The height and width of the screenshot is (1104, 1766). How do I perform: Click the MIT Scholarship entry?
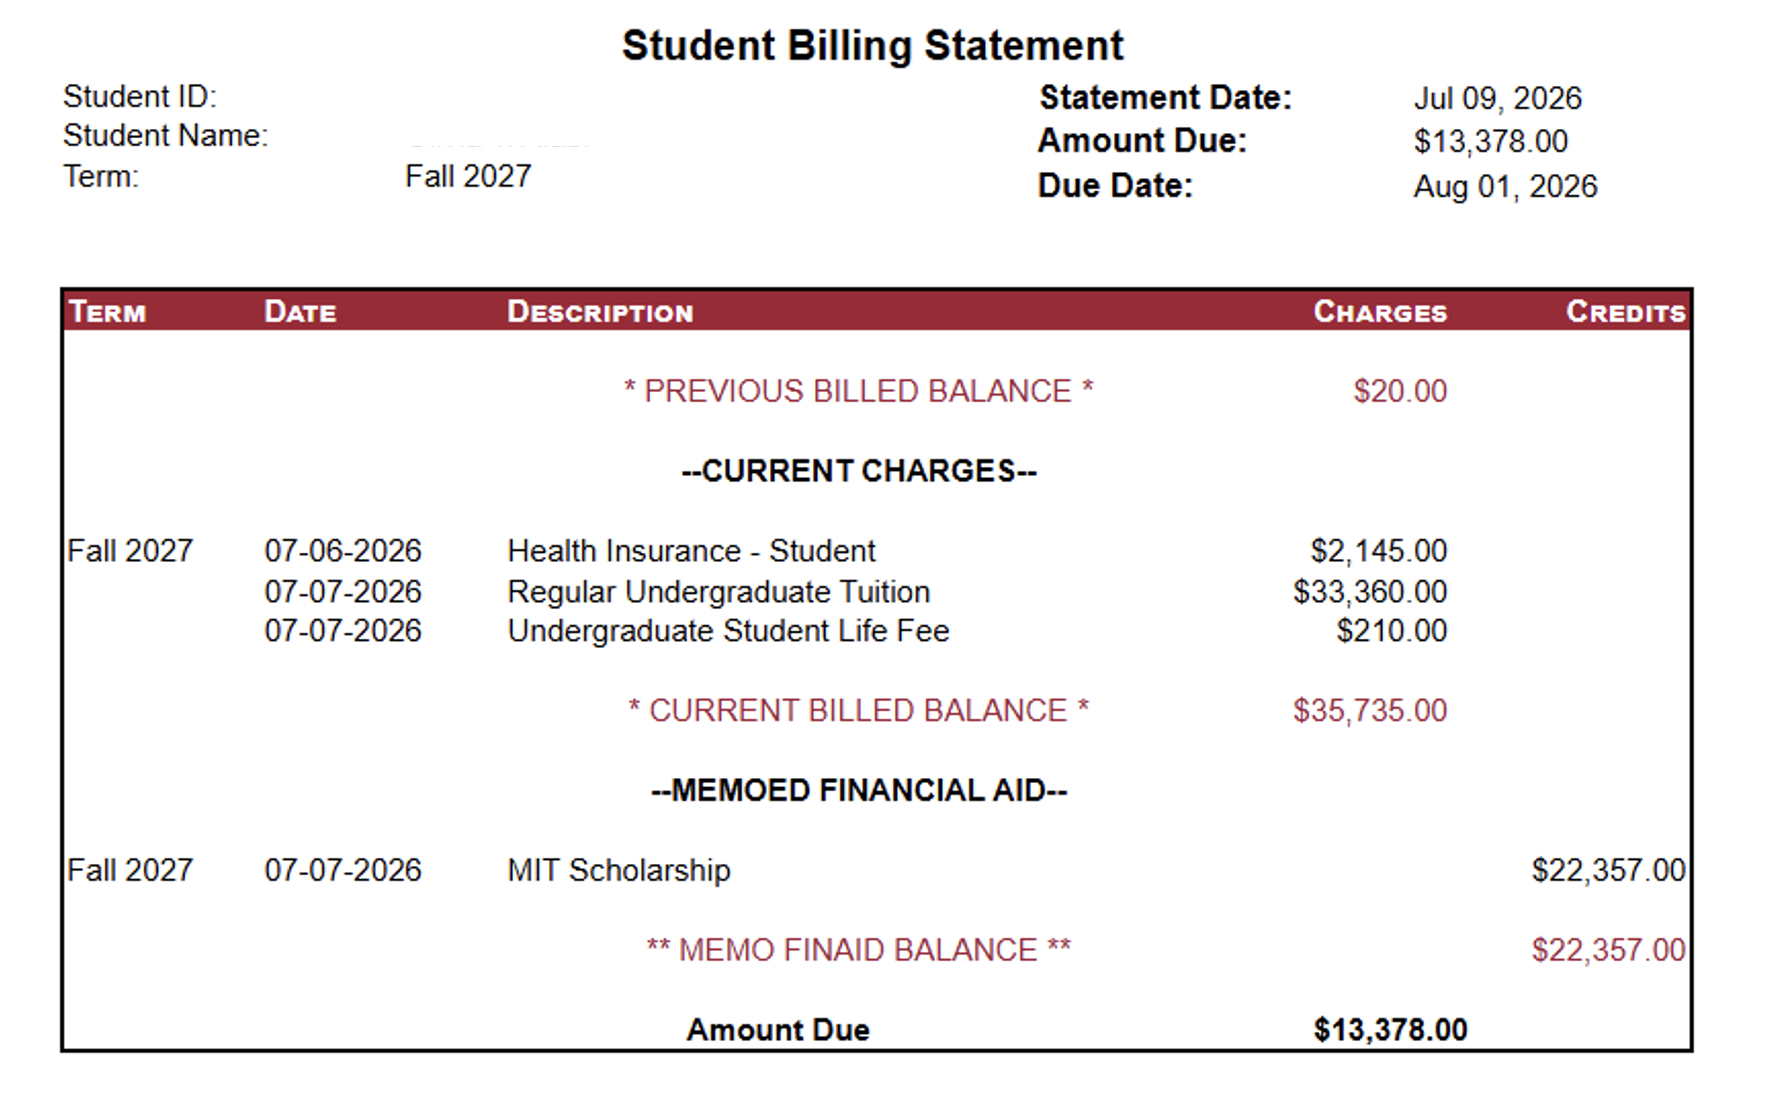tap(618, 871)
